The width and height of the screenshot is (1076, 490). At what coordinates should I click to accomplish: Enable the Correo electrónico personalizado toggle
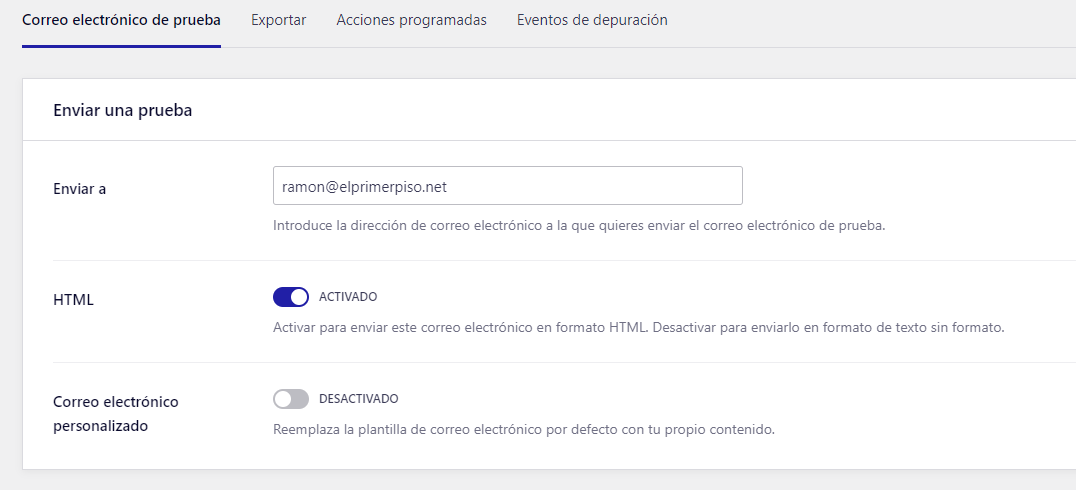point(291,399)
